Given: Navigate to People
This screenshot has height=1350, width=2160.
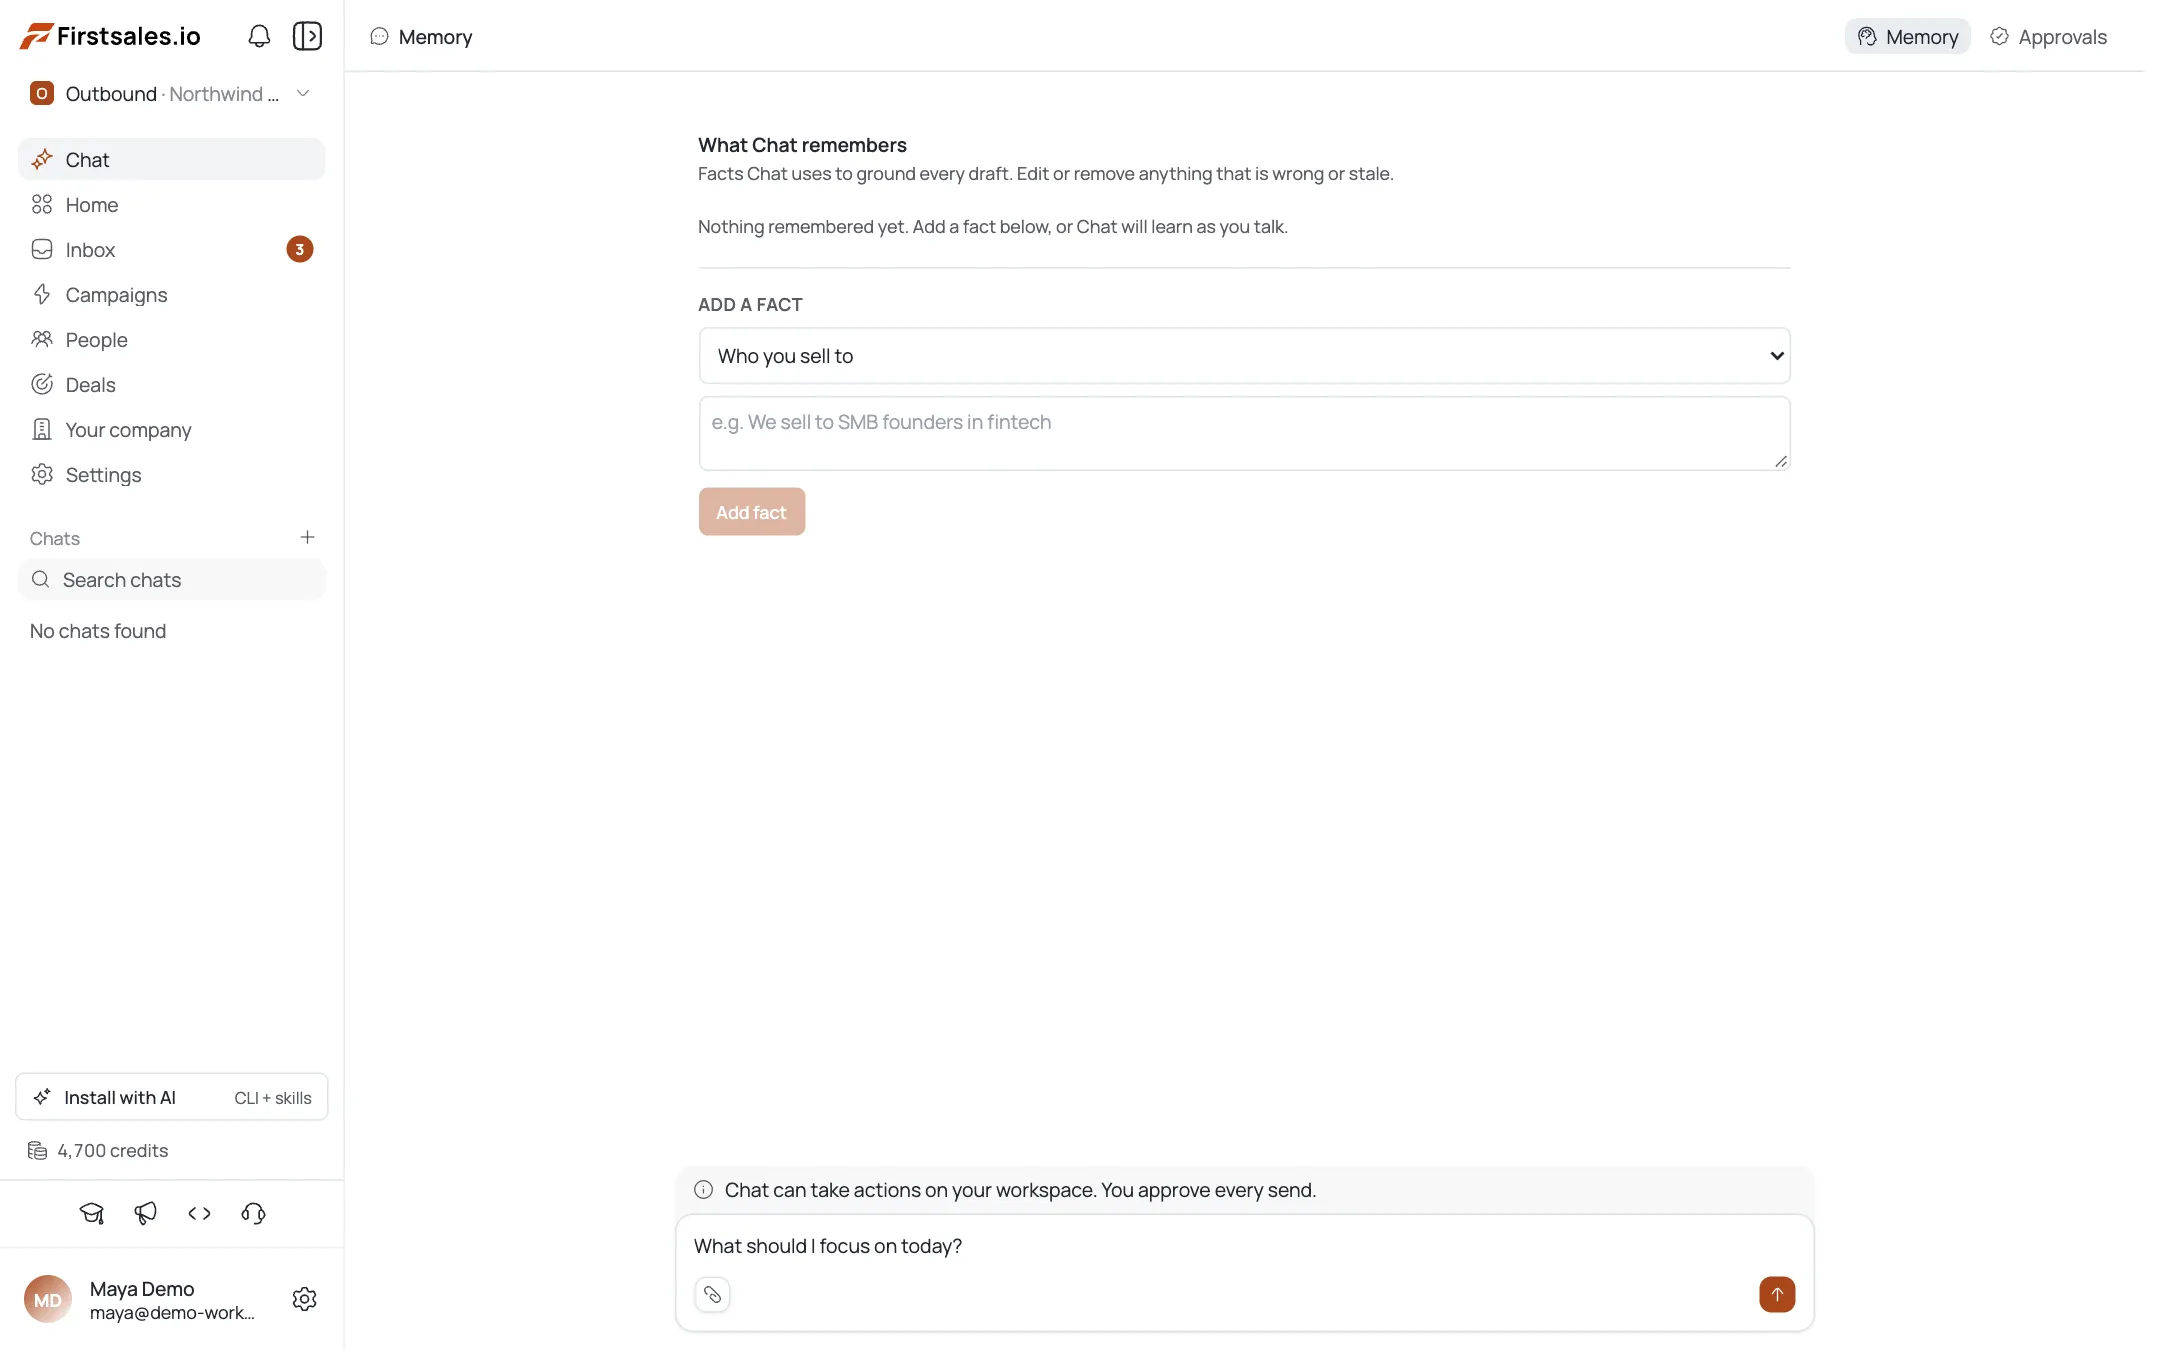Looking at the screenshot, I should tap(171, 340).
